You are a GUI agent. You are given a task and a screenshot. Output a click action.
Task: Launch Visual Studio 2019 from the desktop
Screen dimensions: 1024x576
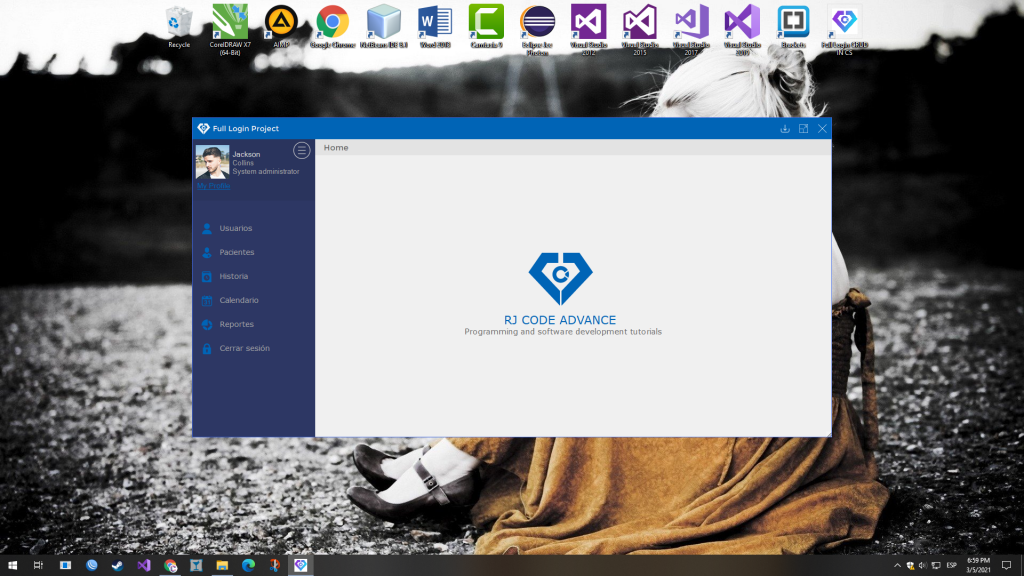click(741, 22)
